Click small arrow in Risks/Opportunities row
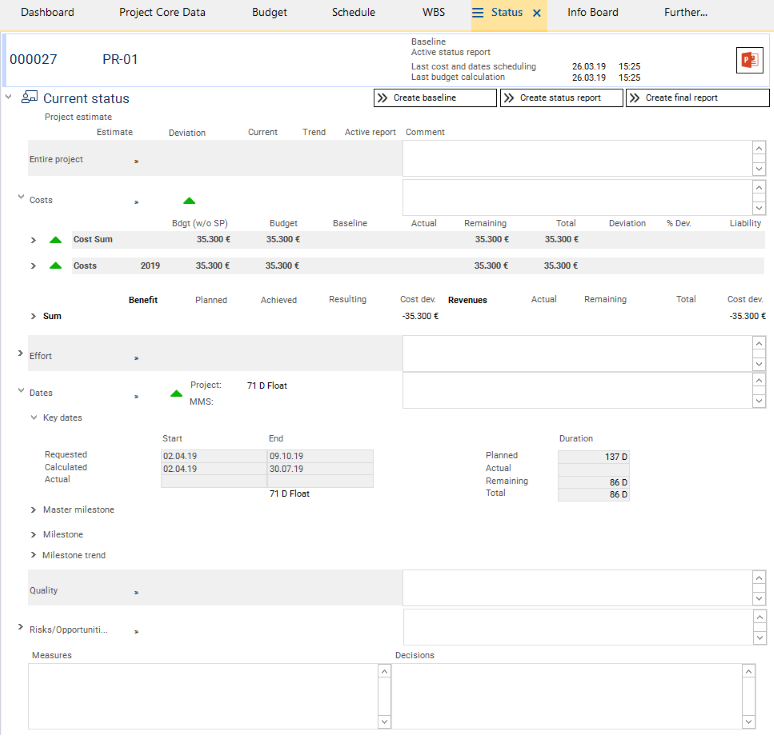The height and width of the screenshot is (736, 774). (x=136, y=631)
